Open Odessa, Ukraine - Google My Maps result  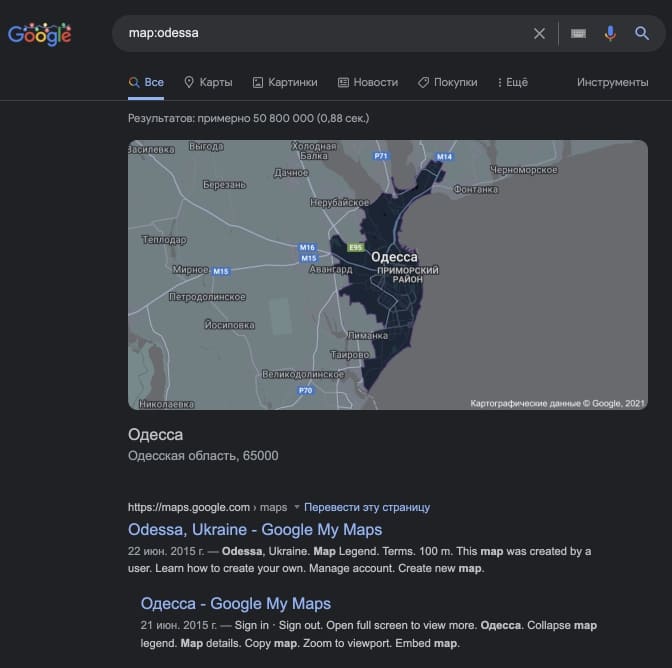pos(255,530)
